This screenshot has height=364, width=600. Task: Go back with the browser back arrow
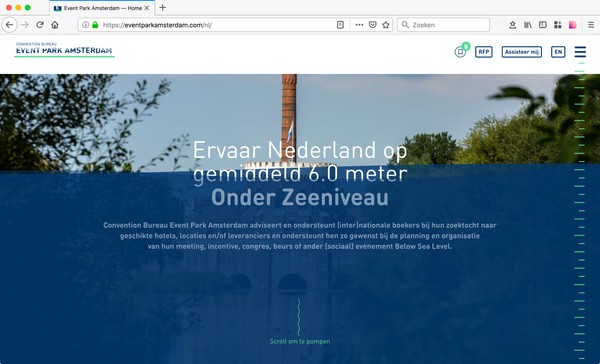point(9,25)
